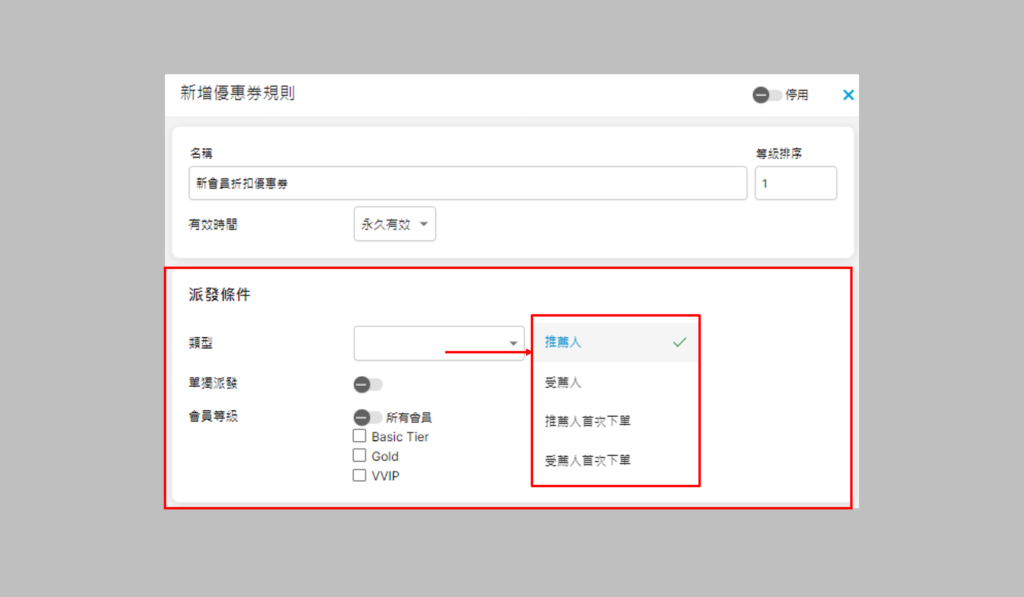Toggle the 停用 switch
The height and width of the screenshot is (597, 1024).
pyautogui.click(x=768, y=95)
